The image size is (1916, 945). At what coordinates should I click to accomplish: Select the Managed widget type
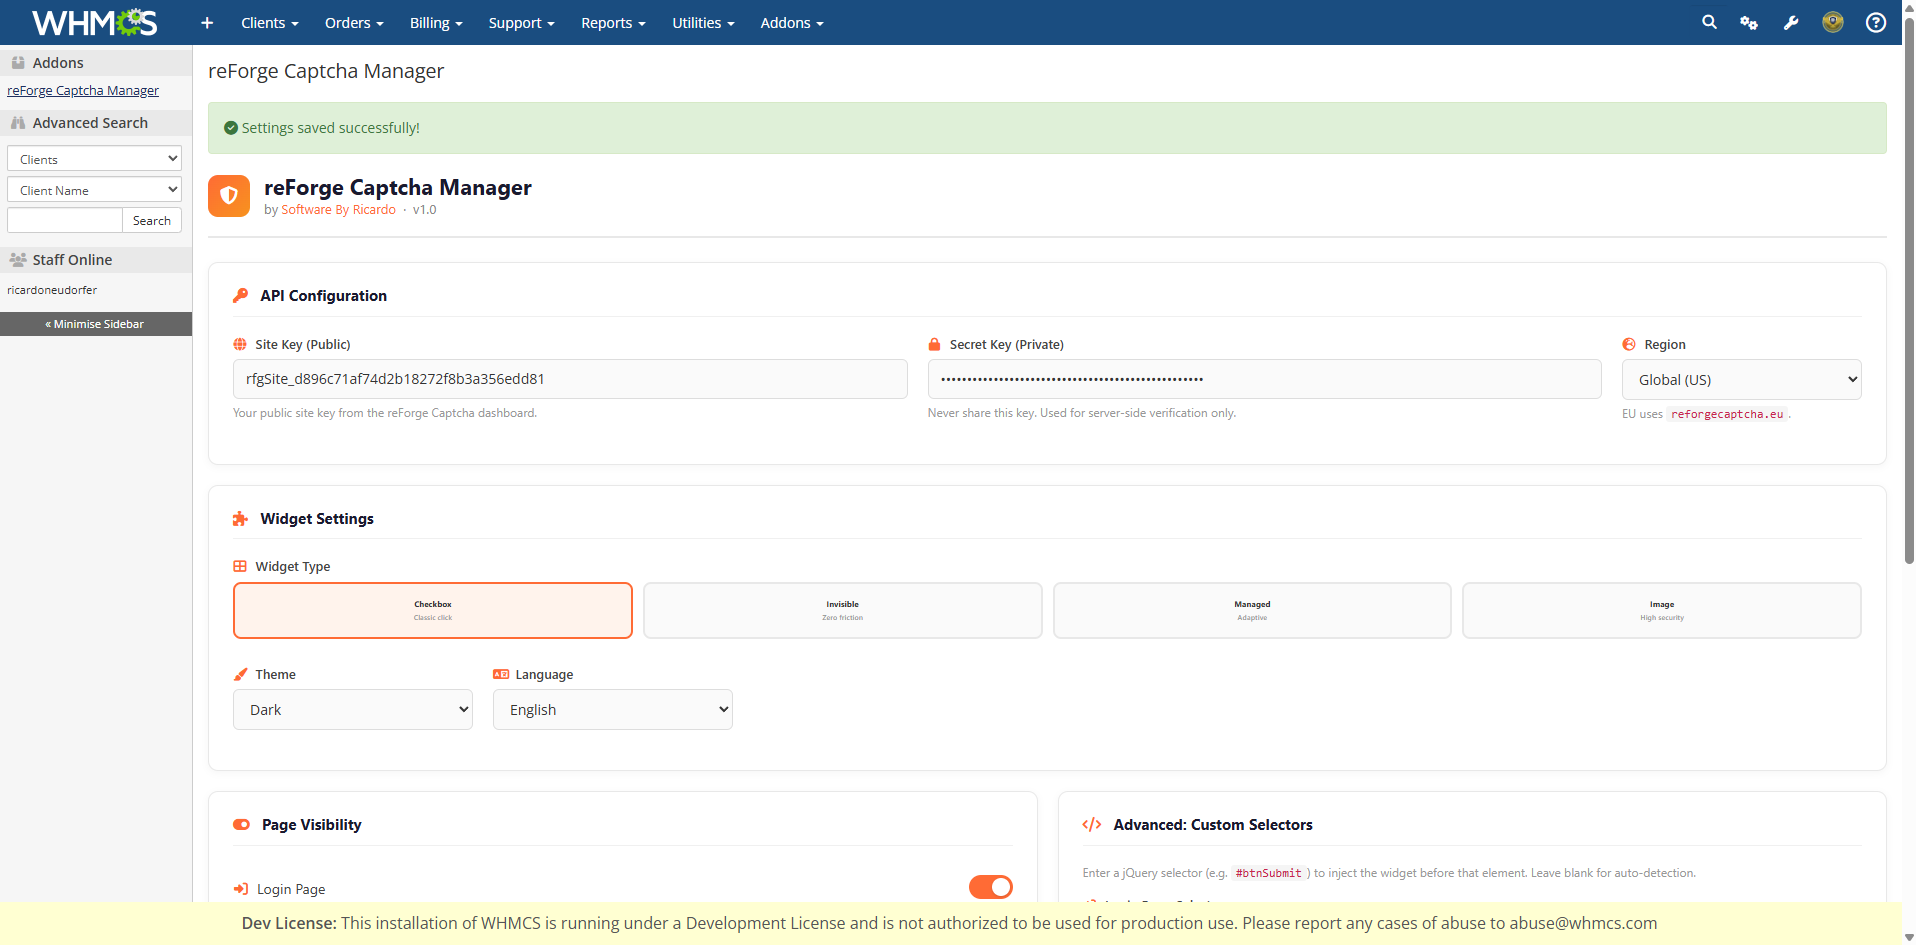1251,610
